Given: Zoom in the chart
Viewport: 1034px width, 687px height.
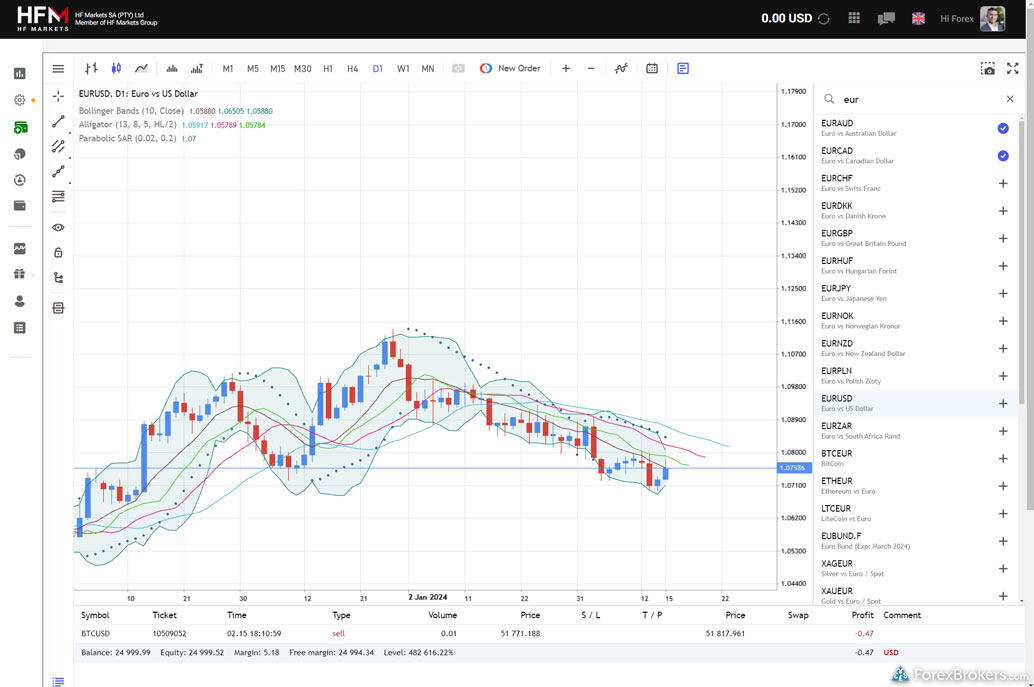Looking at the screenshot, I should pyautogui.click(x=566, y=68).
